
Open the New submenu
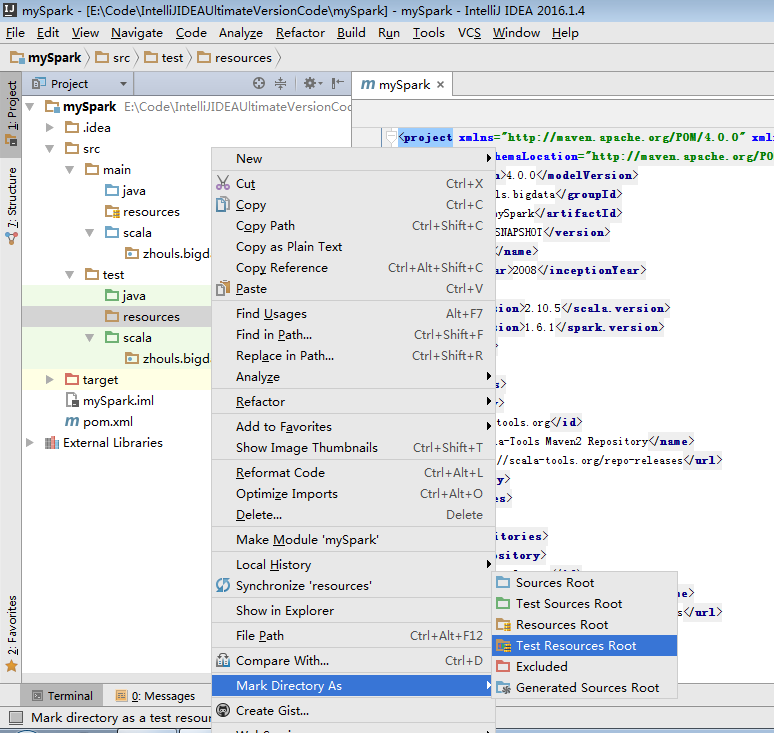point(353,158)
